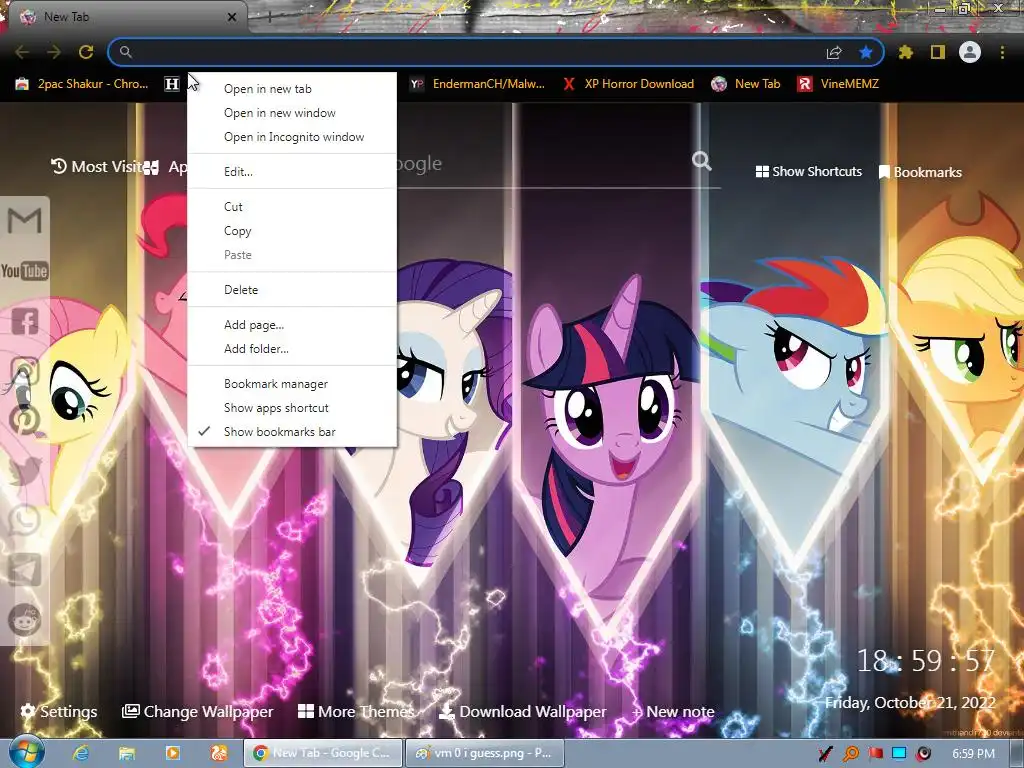Click the blue bookmark star
Screen dimensions: 1024x768
tap(866, 52)
